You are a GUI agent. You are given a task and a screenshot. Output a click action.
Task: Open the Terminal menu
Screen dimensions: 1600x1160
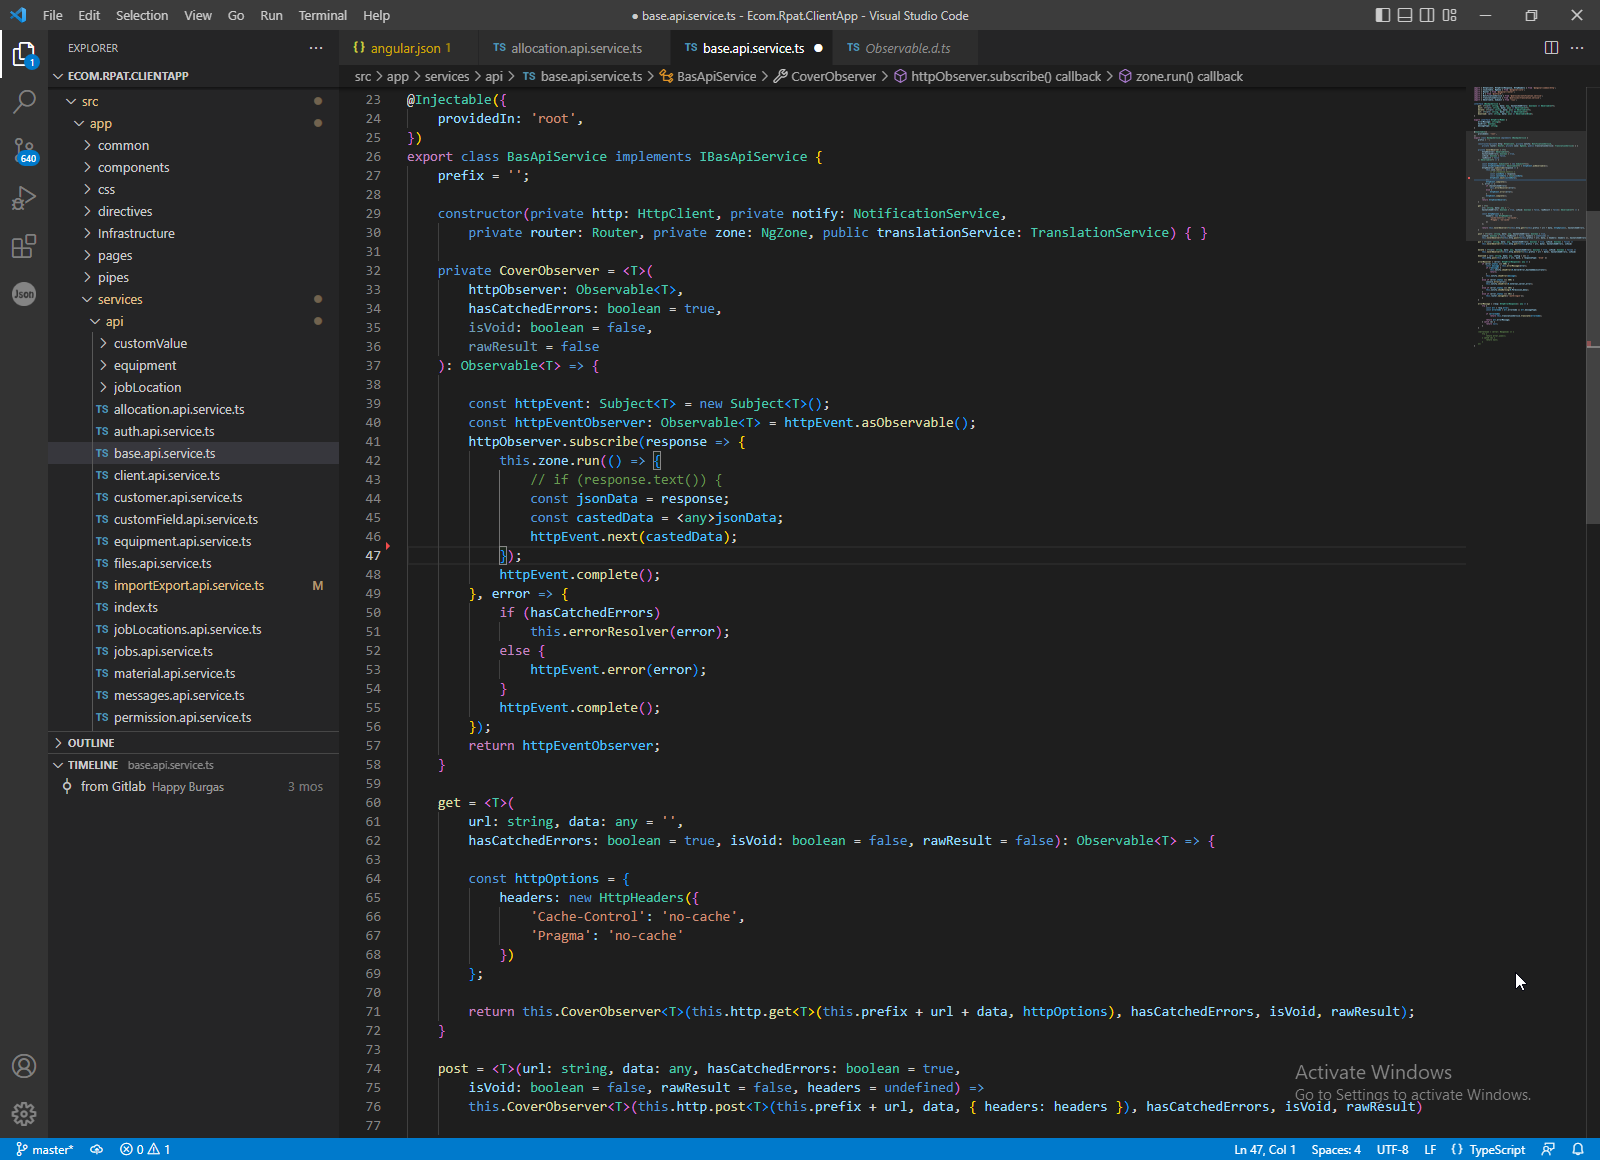[x=322, y=15]
